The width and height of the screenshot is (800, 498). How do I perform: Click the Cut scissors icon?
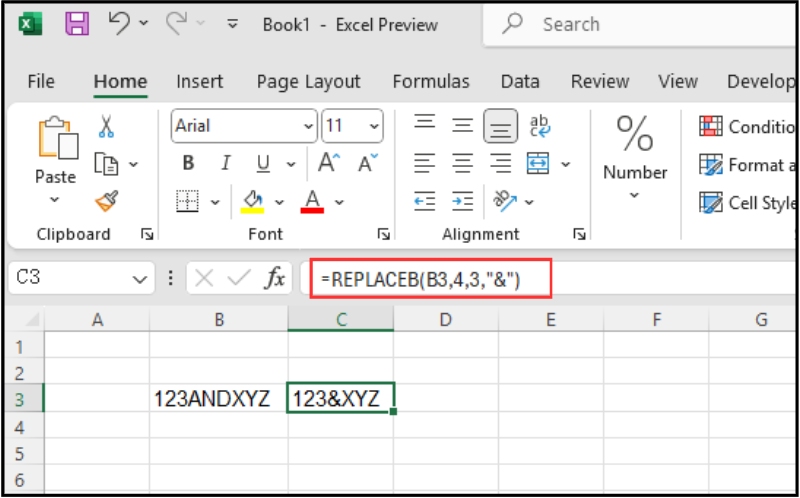106,126
